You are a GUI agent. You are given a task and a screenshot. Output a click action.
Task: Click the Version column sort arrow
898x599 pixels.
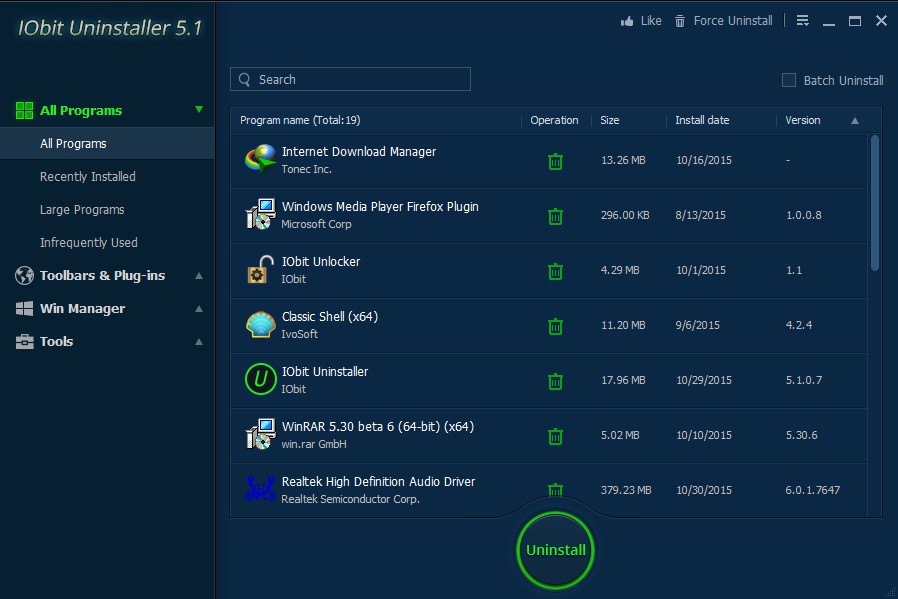854,121
